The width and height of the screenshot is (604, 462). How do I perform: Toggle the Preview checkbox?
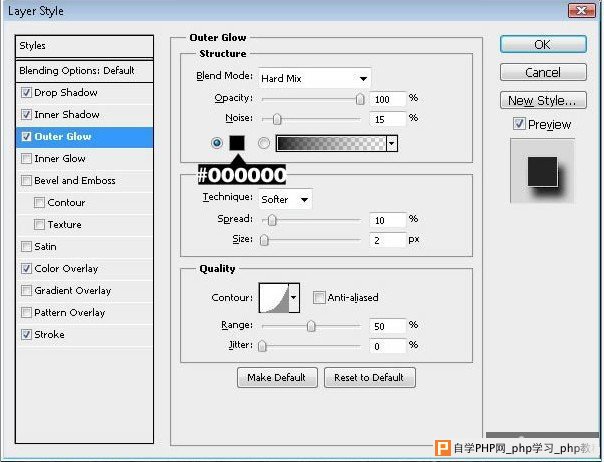(x=519, y=124)
